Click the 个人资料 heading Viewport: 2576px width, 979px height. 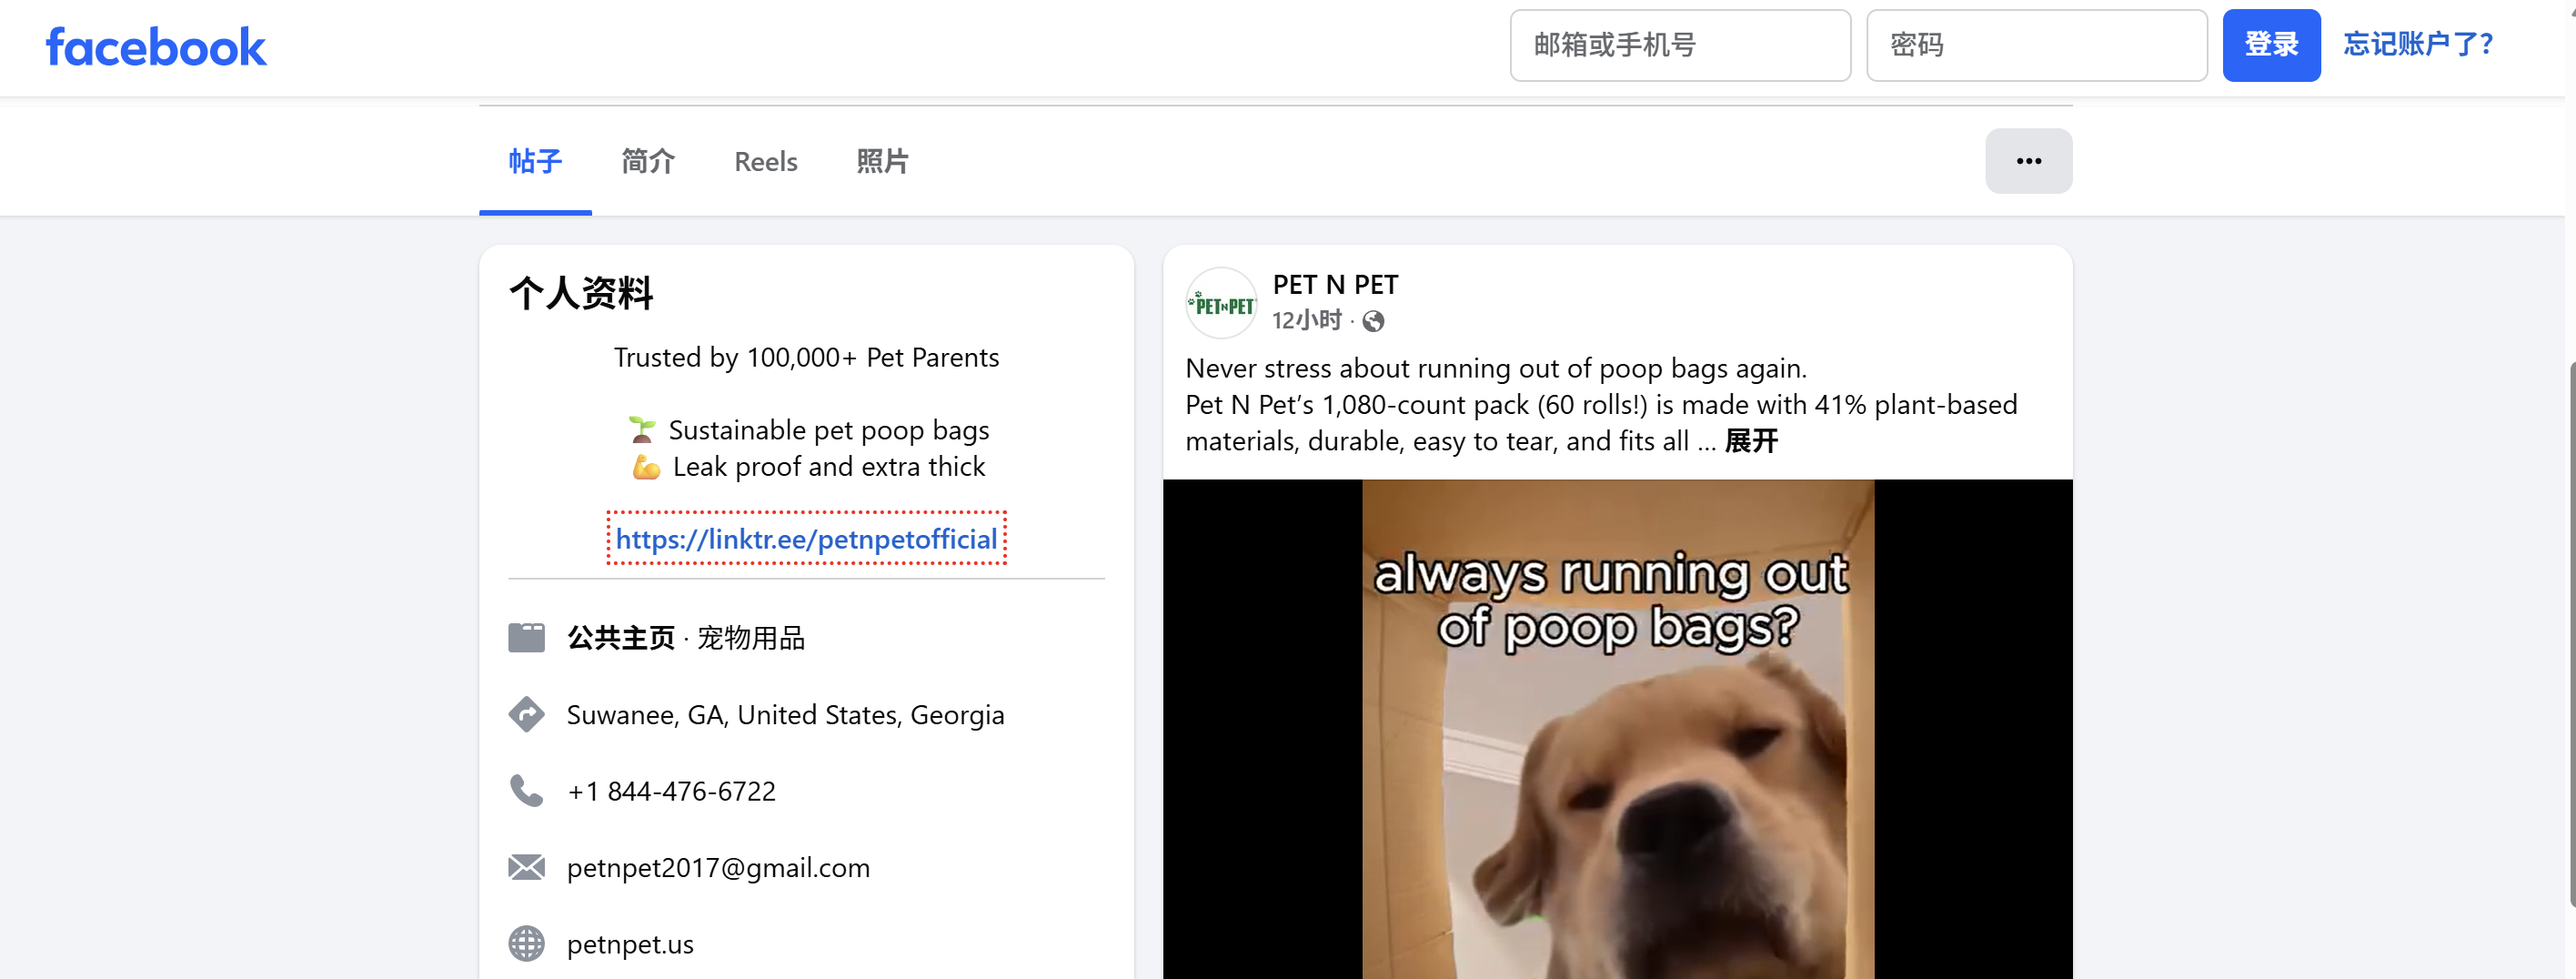pyautogui.click(x=580, y=293)
